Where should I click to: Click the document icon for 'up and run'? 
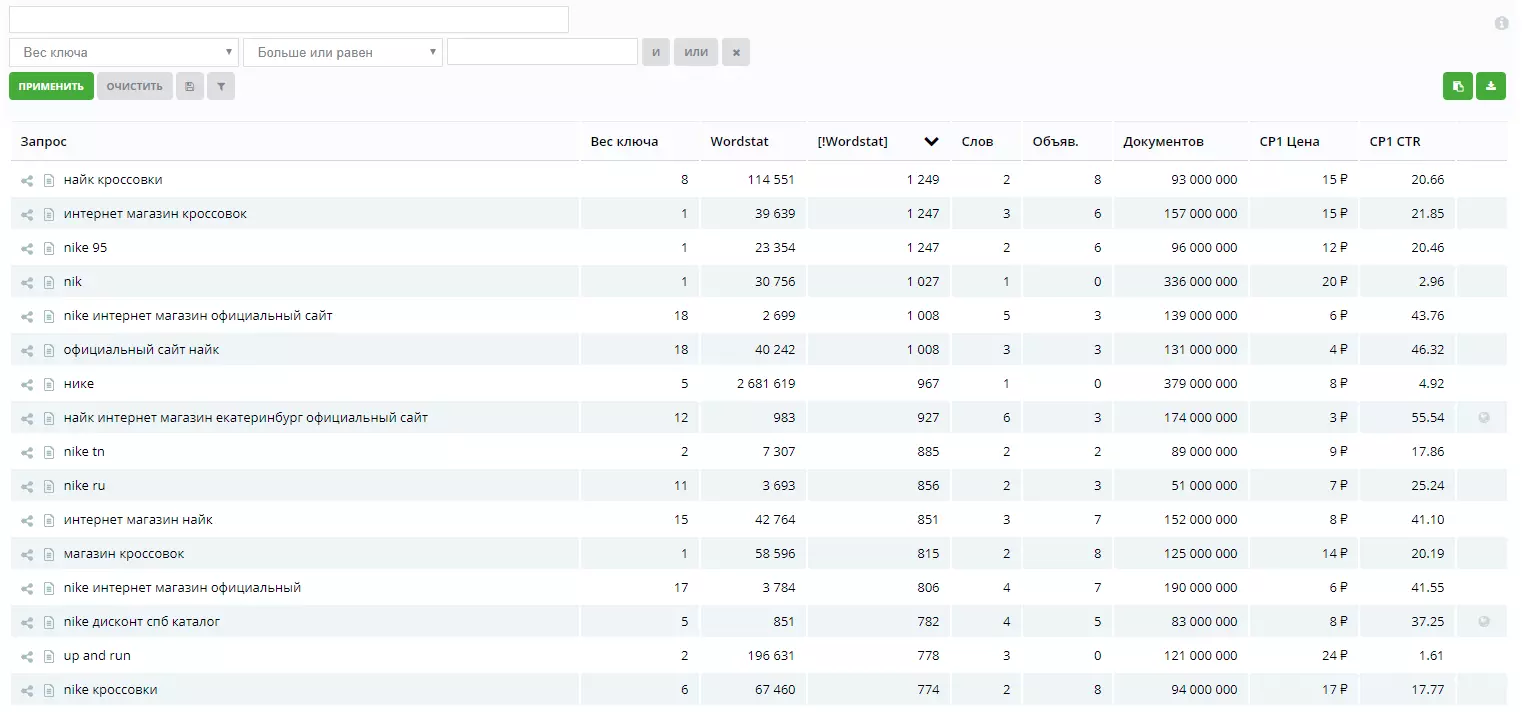click(48, 656)
